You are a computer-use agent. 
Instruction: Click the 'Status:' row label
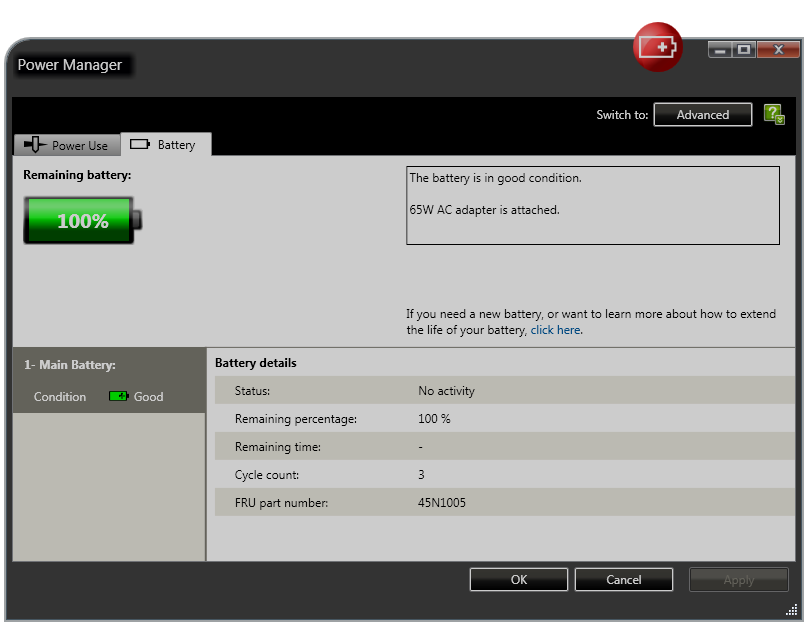(x=252, y=391)
